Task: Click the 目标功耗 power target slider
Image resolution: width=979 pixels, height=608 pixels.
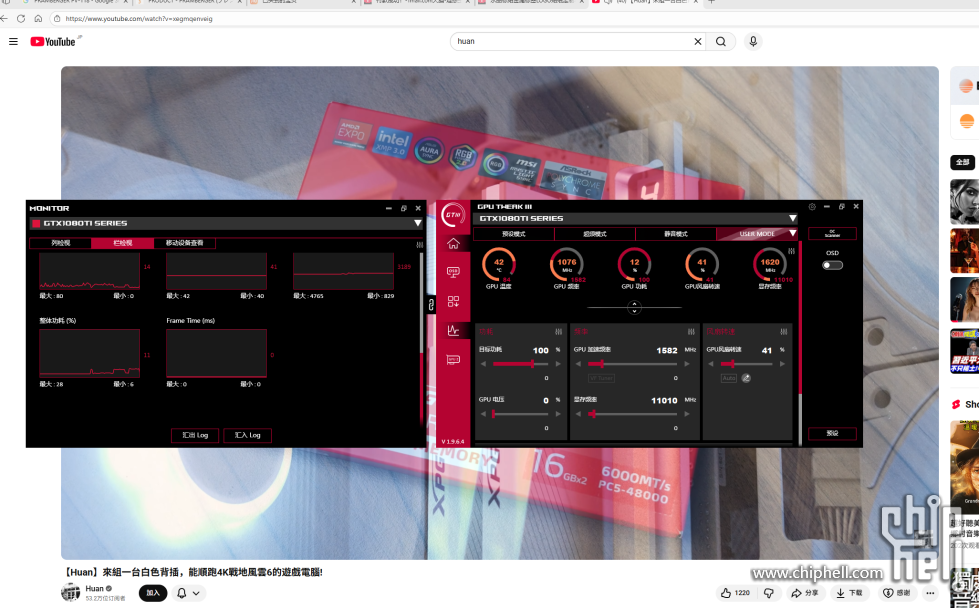Action: click(515, 364)
